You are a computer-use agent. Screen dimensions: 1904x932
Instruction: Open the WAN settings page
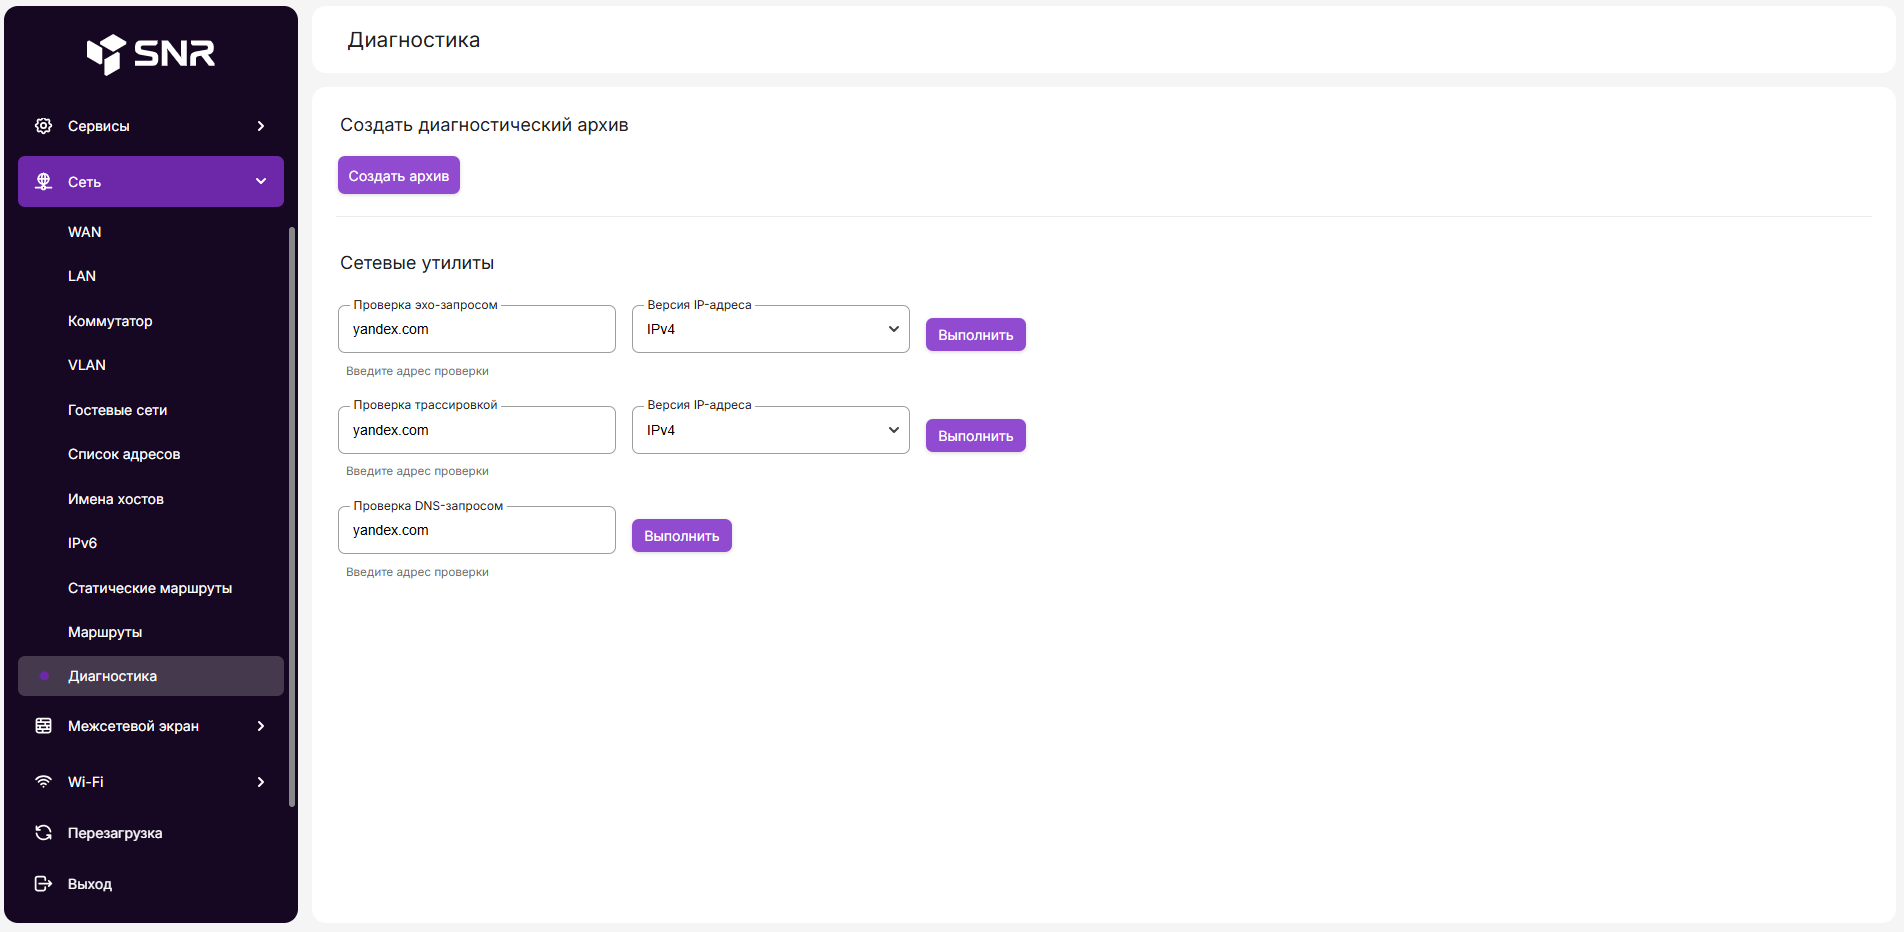coord(85,232)
